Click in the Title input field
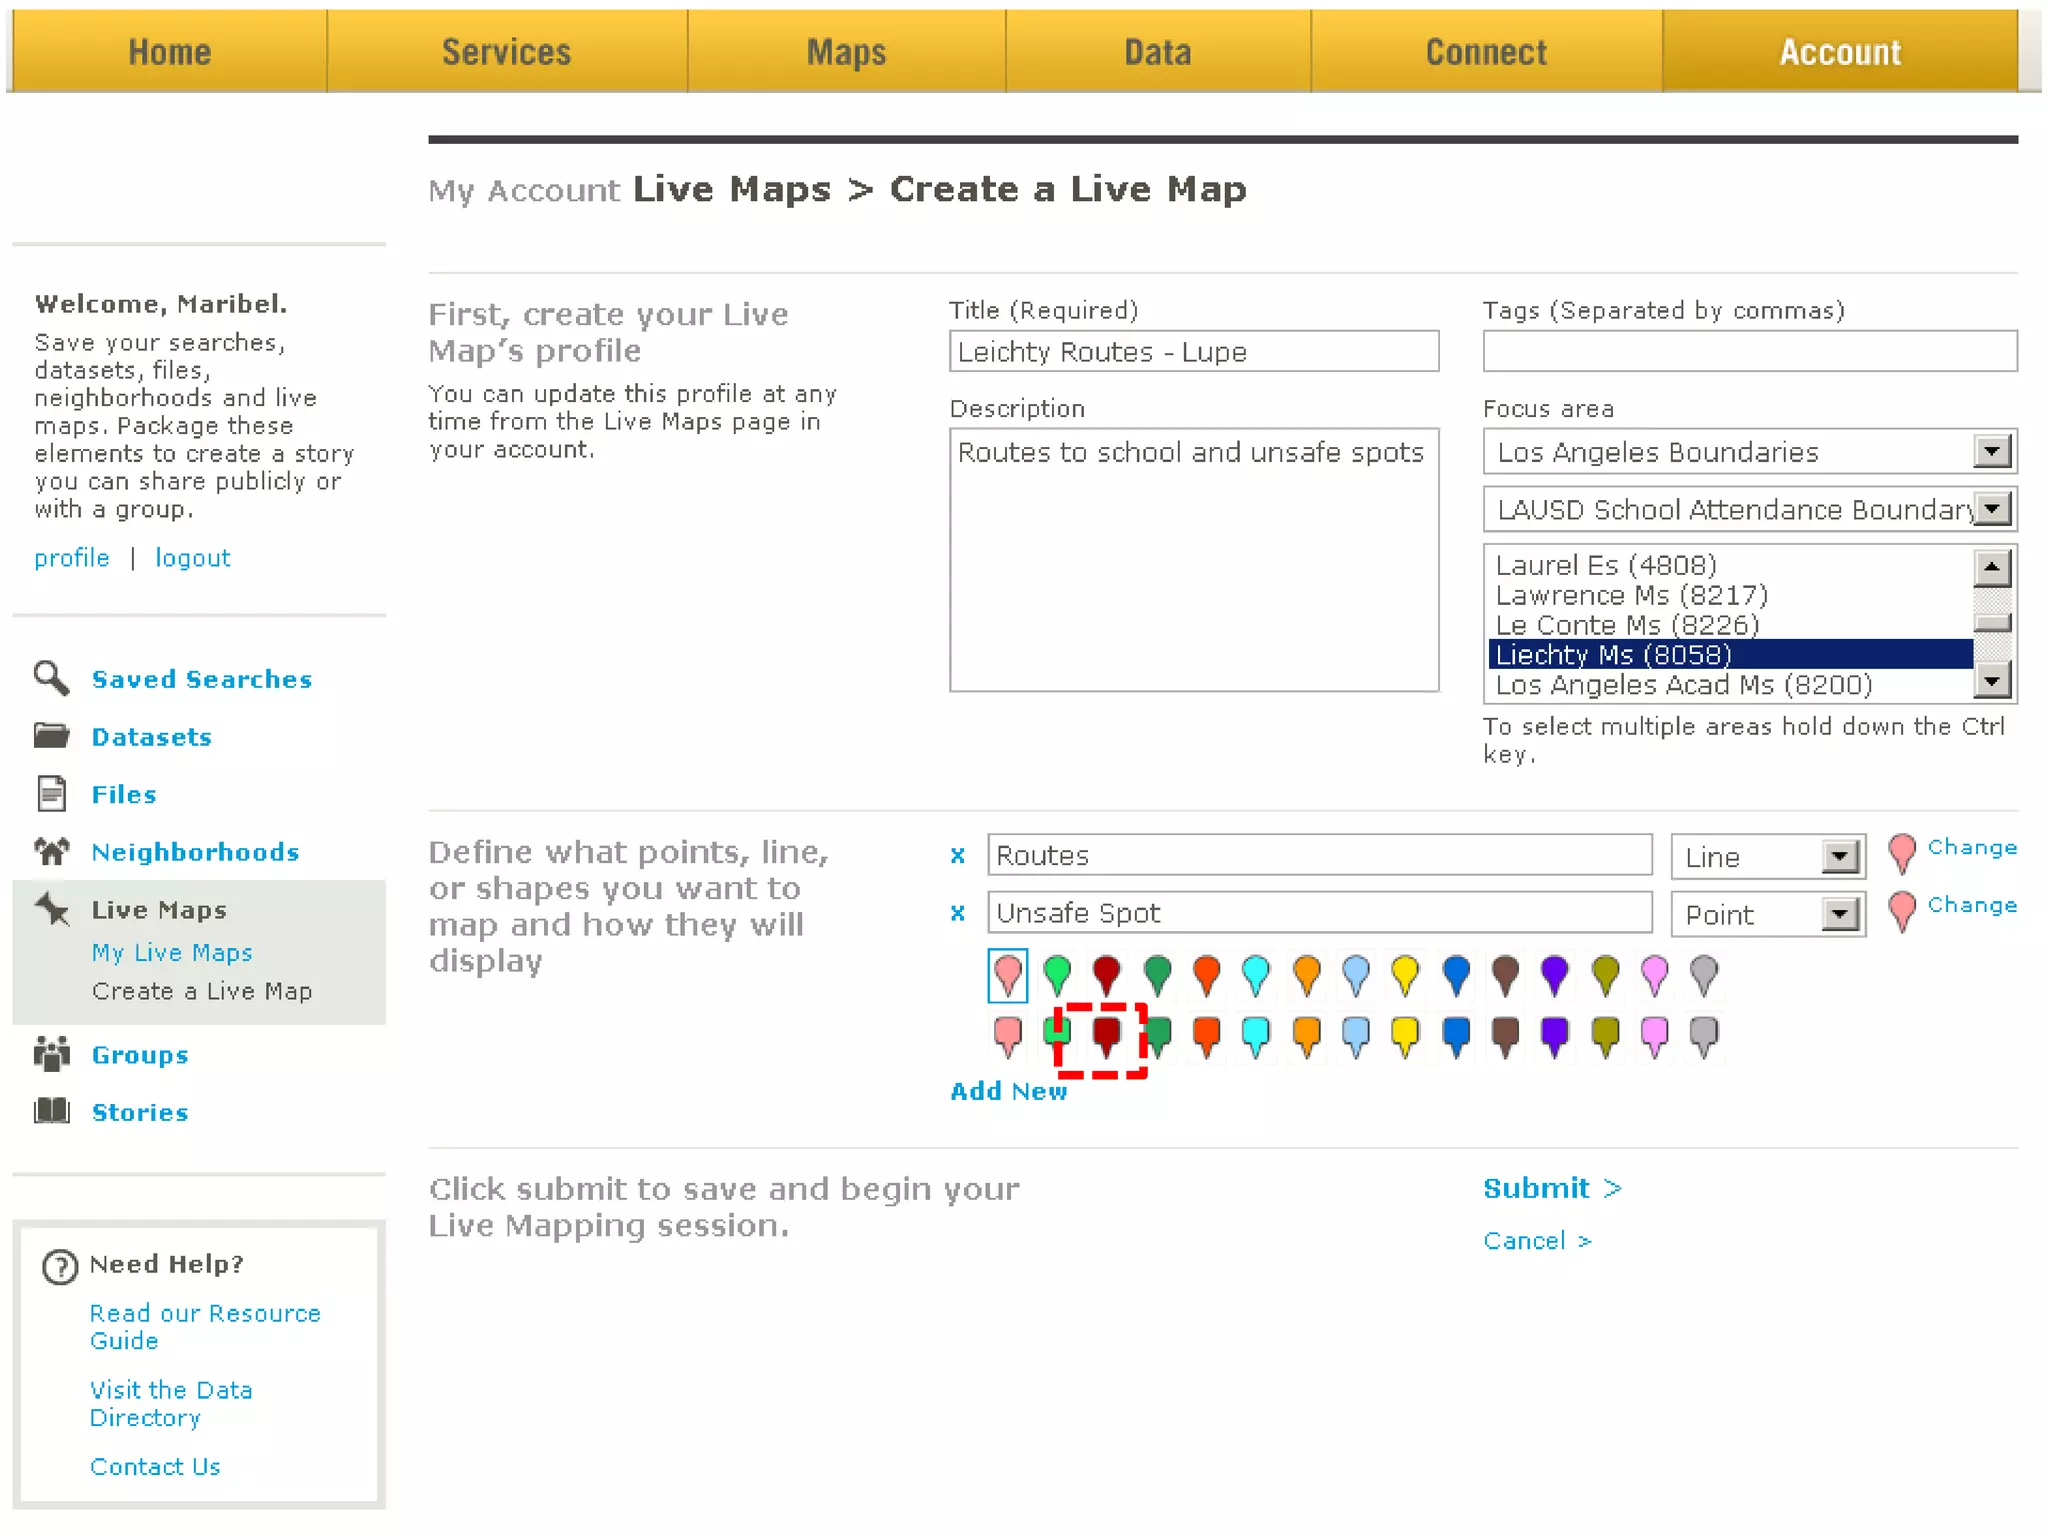The image size is (2048, 1536). pos(1194,352)
